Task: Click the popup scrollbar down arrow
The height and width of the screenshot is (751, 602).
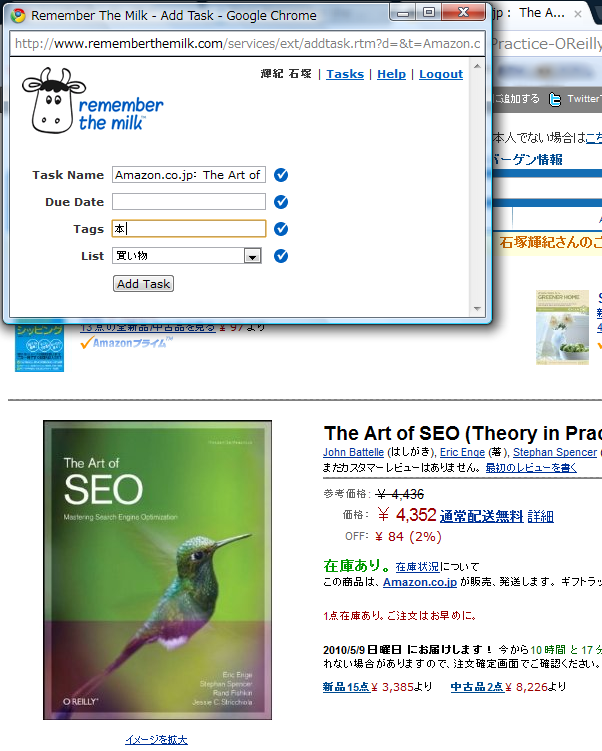Action: coord(477,309)
